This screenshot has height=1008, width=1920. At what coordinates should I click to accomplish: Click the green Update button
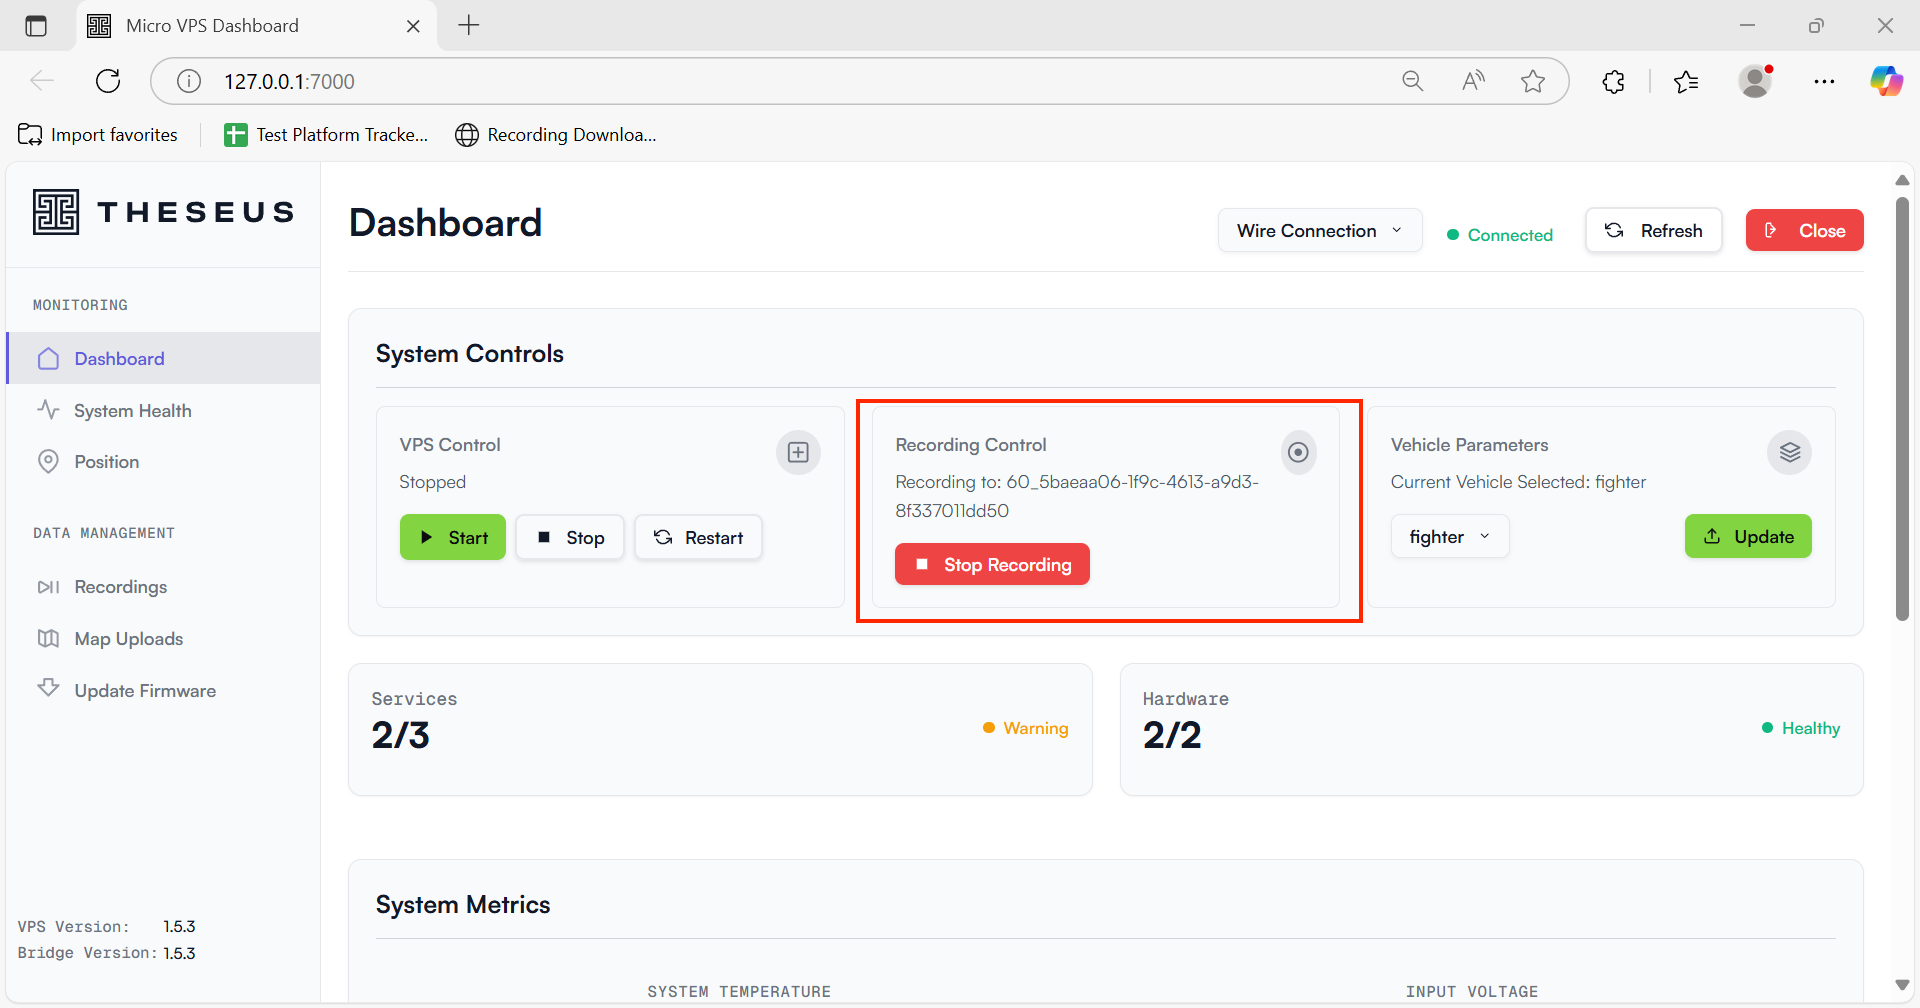(x=1747, y=537)
